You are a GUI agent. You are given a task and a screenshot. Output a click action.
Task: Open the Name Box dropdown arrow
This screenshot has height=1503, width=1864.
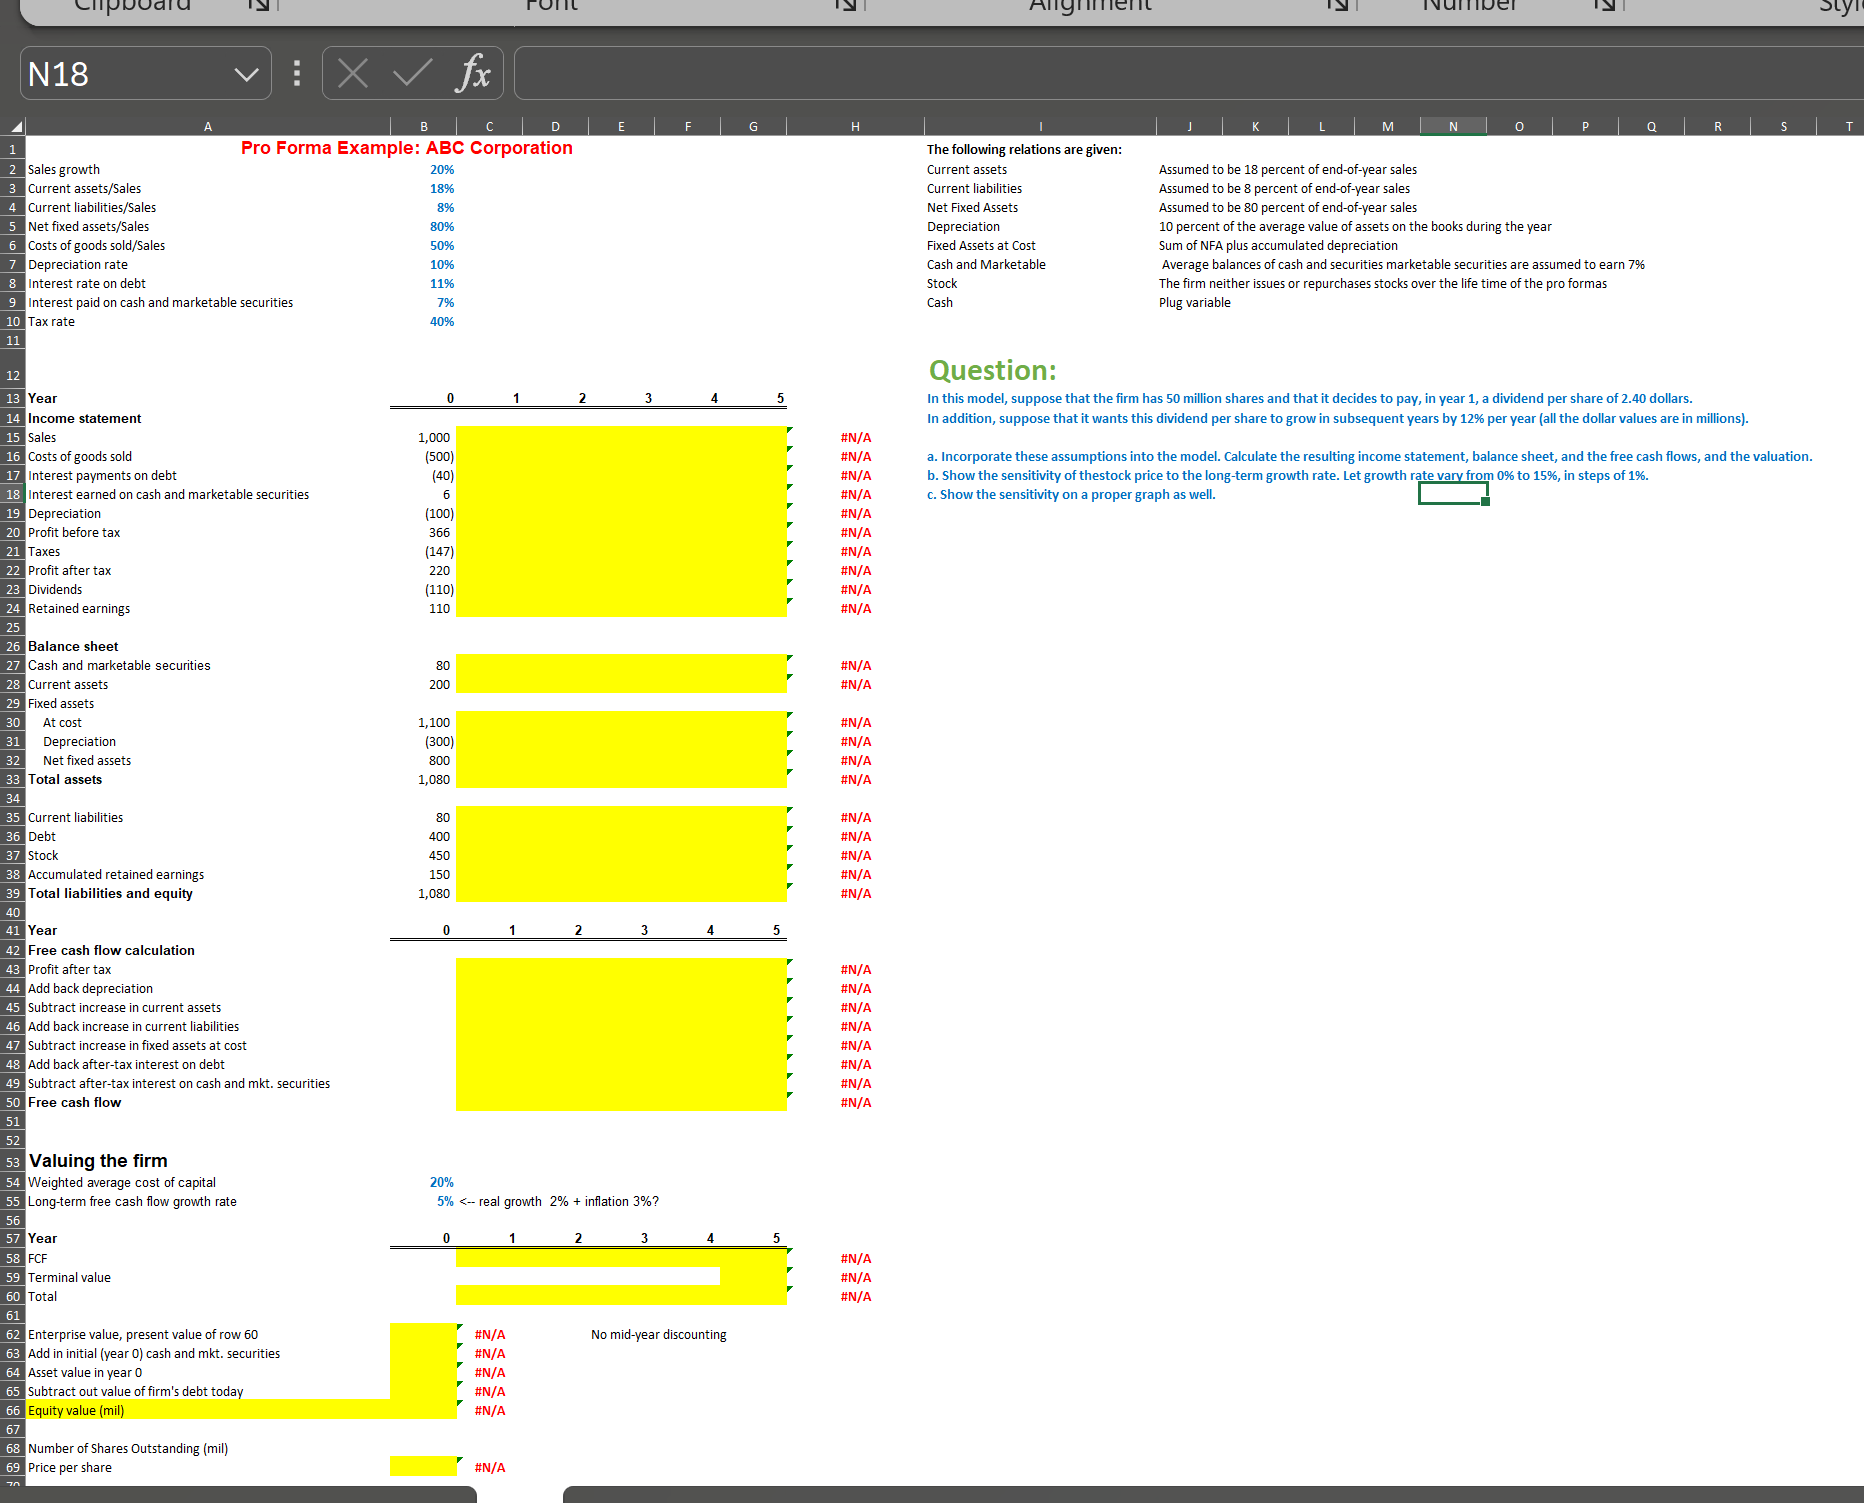click(246, 74)
